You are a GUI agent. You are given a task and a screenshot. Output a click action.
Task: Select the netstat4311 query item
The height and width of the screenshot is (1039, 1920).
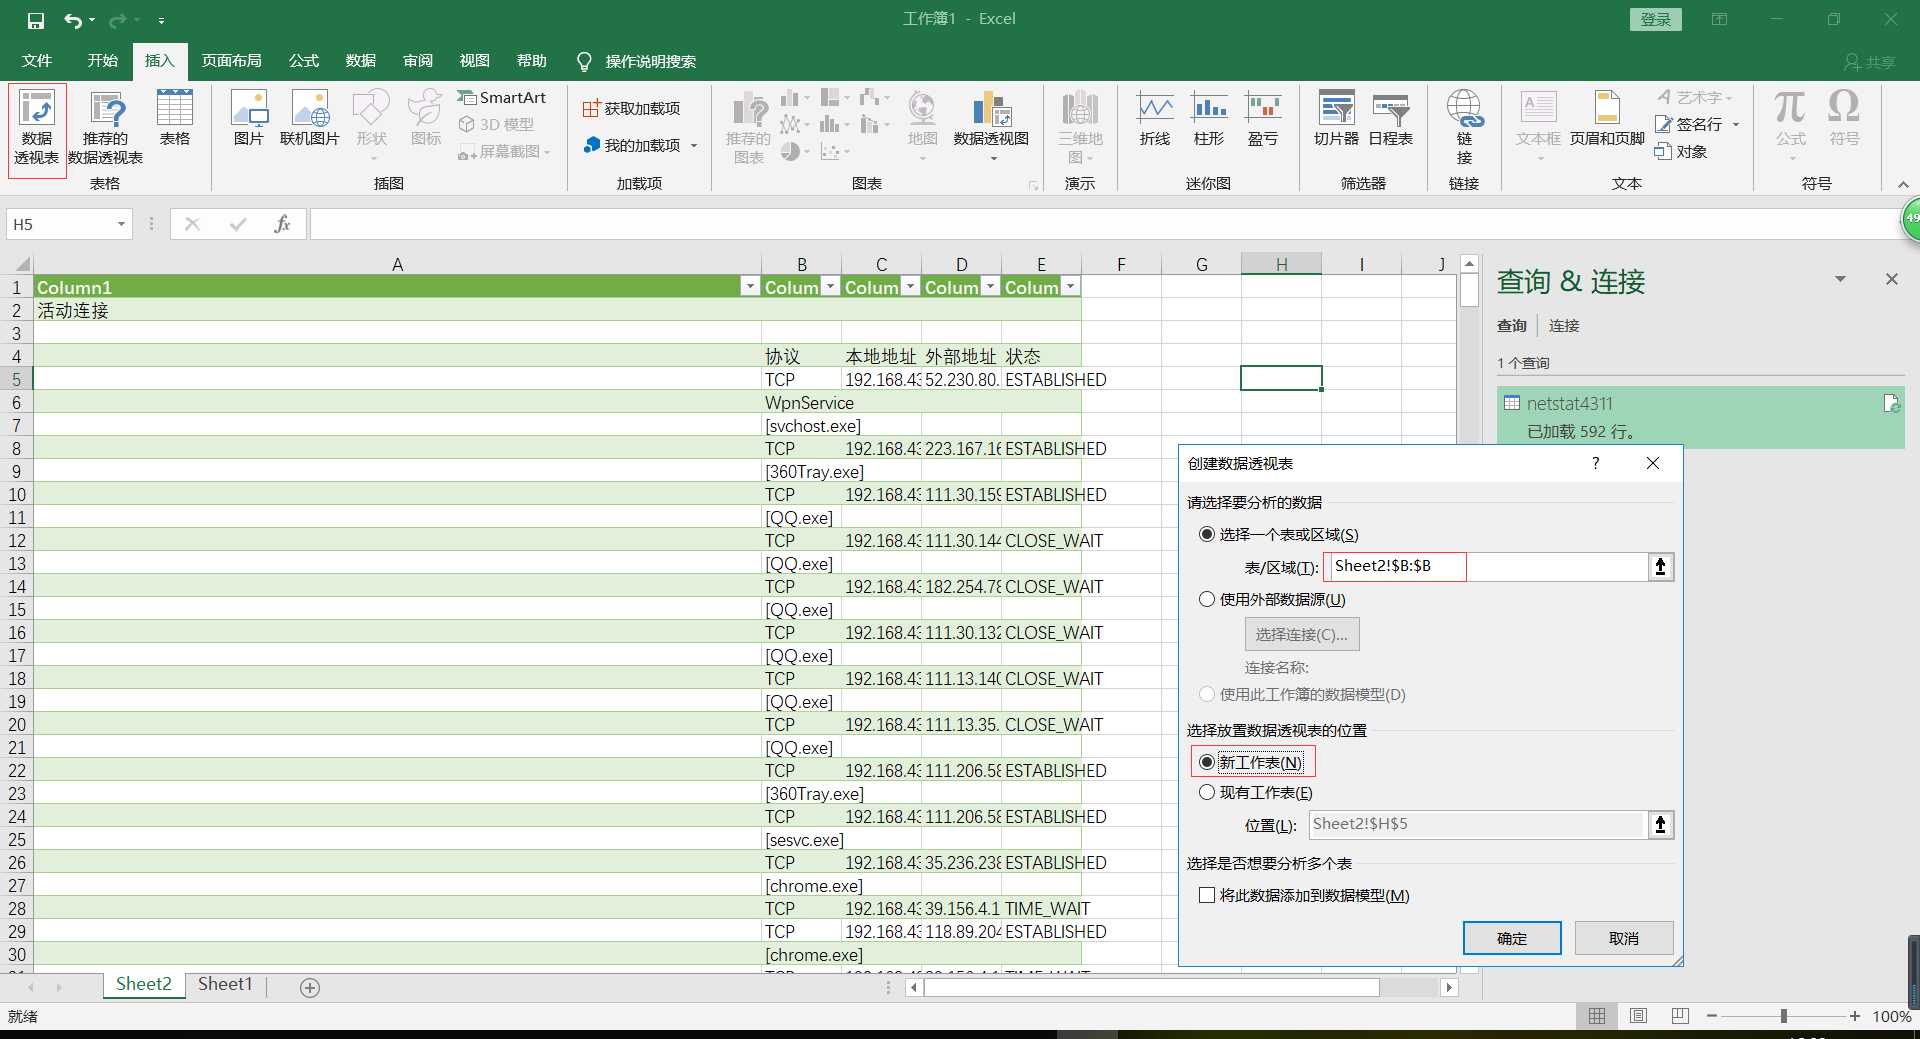[x=1700, y=417]
